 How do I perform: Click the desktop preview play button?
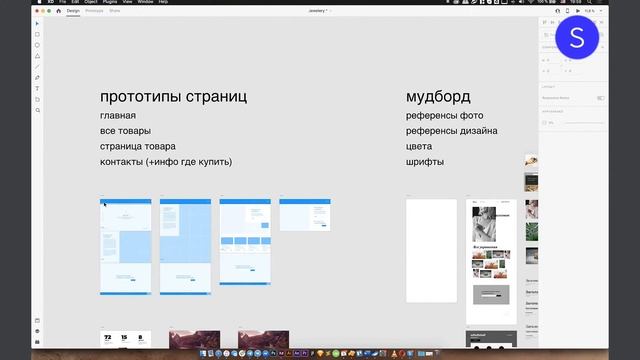tap(578, 11)
